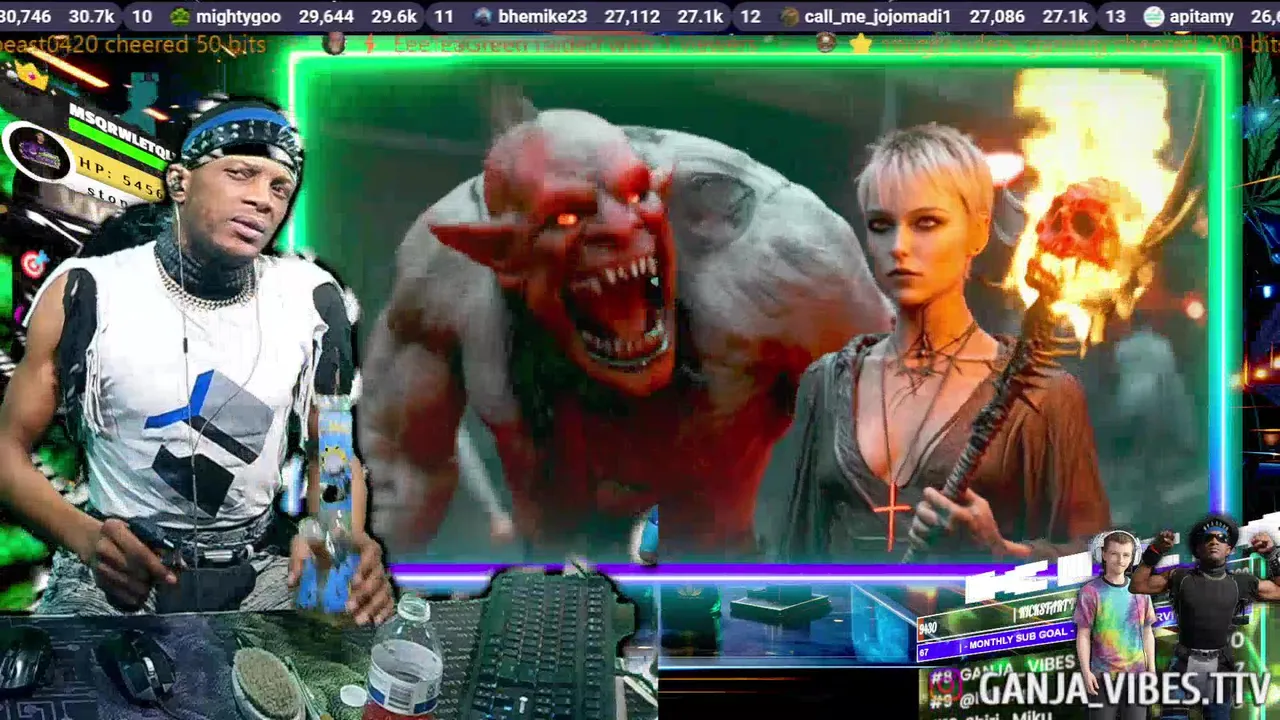Click the tie-dye shirt avatar character
The width and height of the screenshot is (1280, 720).
tap(1115, 610)
